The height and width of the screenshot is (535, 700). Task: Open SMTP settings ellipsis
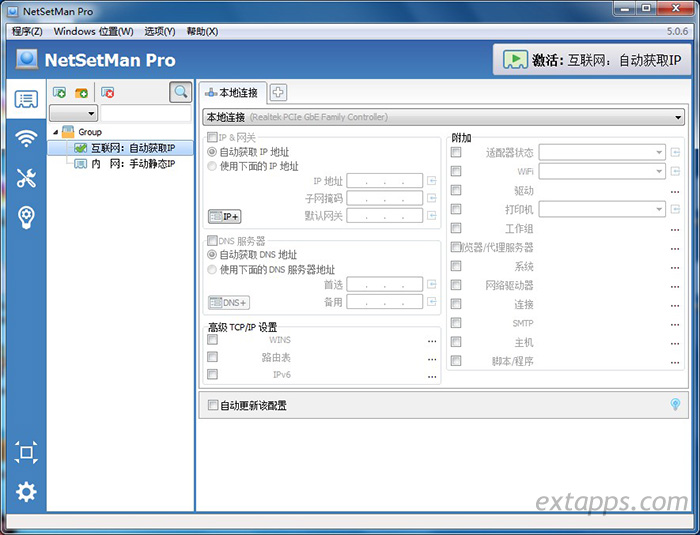675,324
